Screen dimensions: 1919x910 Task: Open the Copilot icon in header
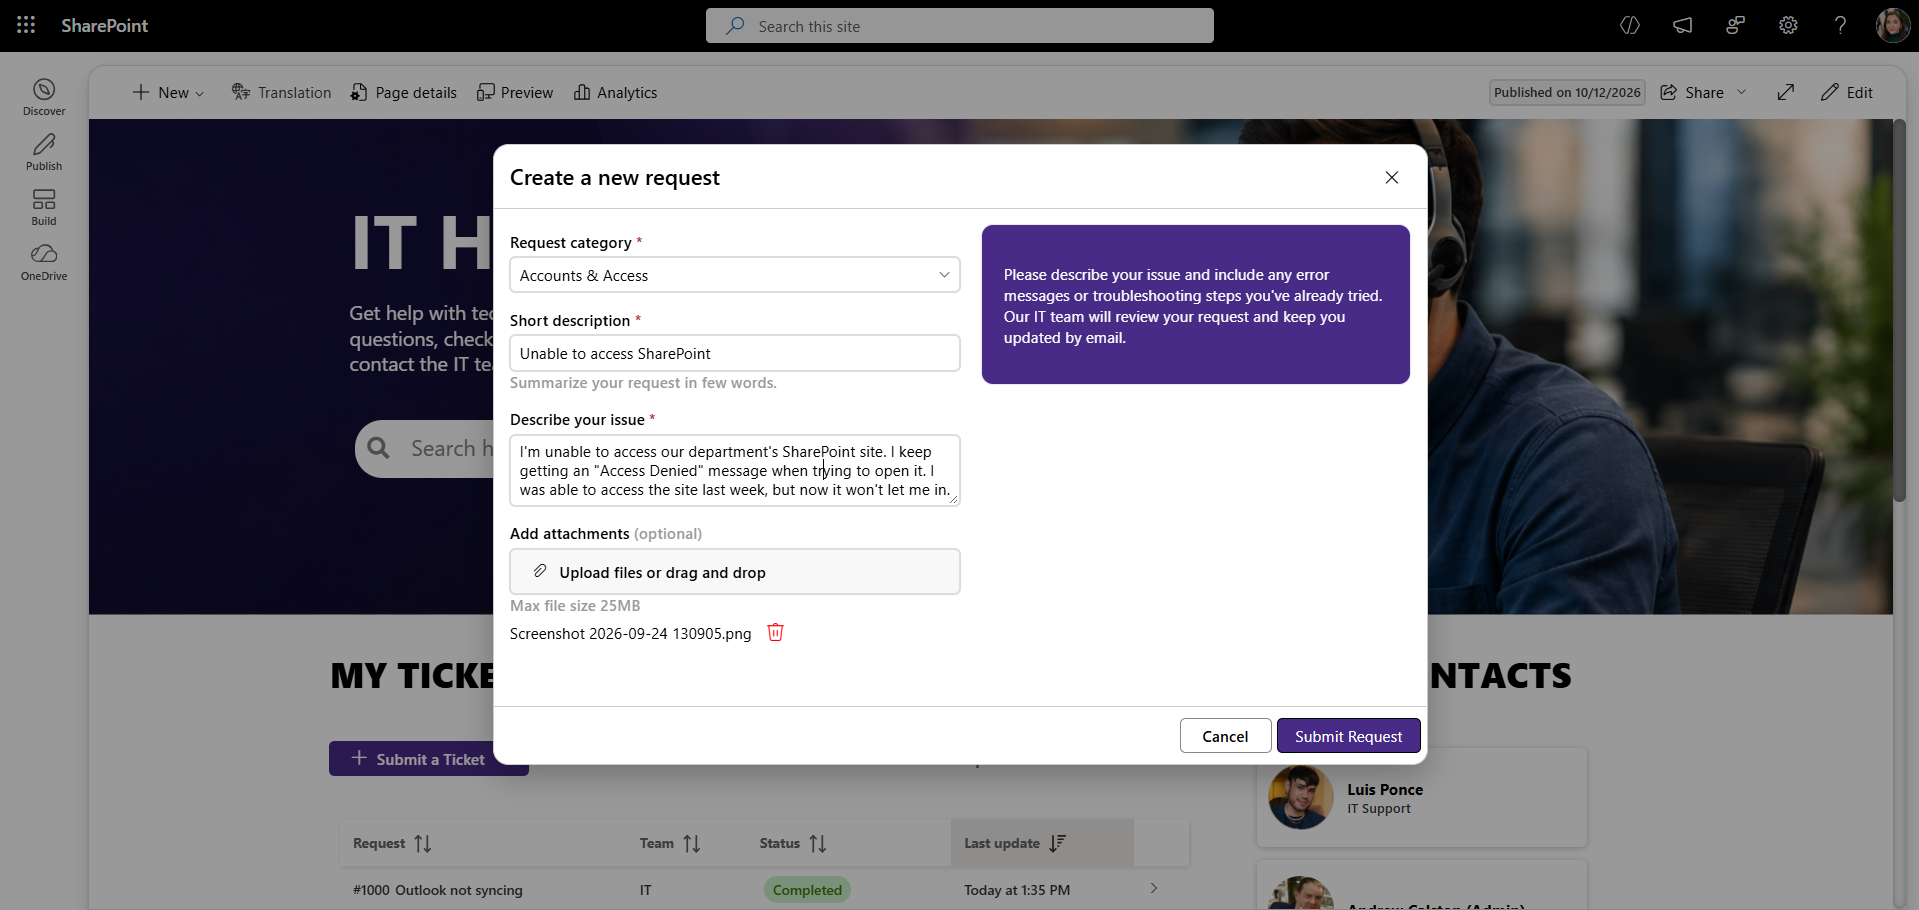1630,26
